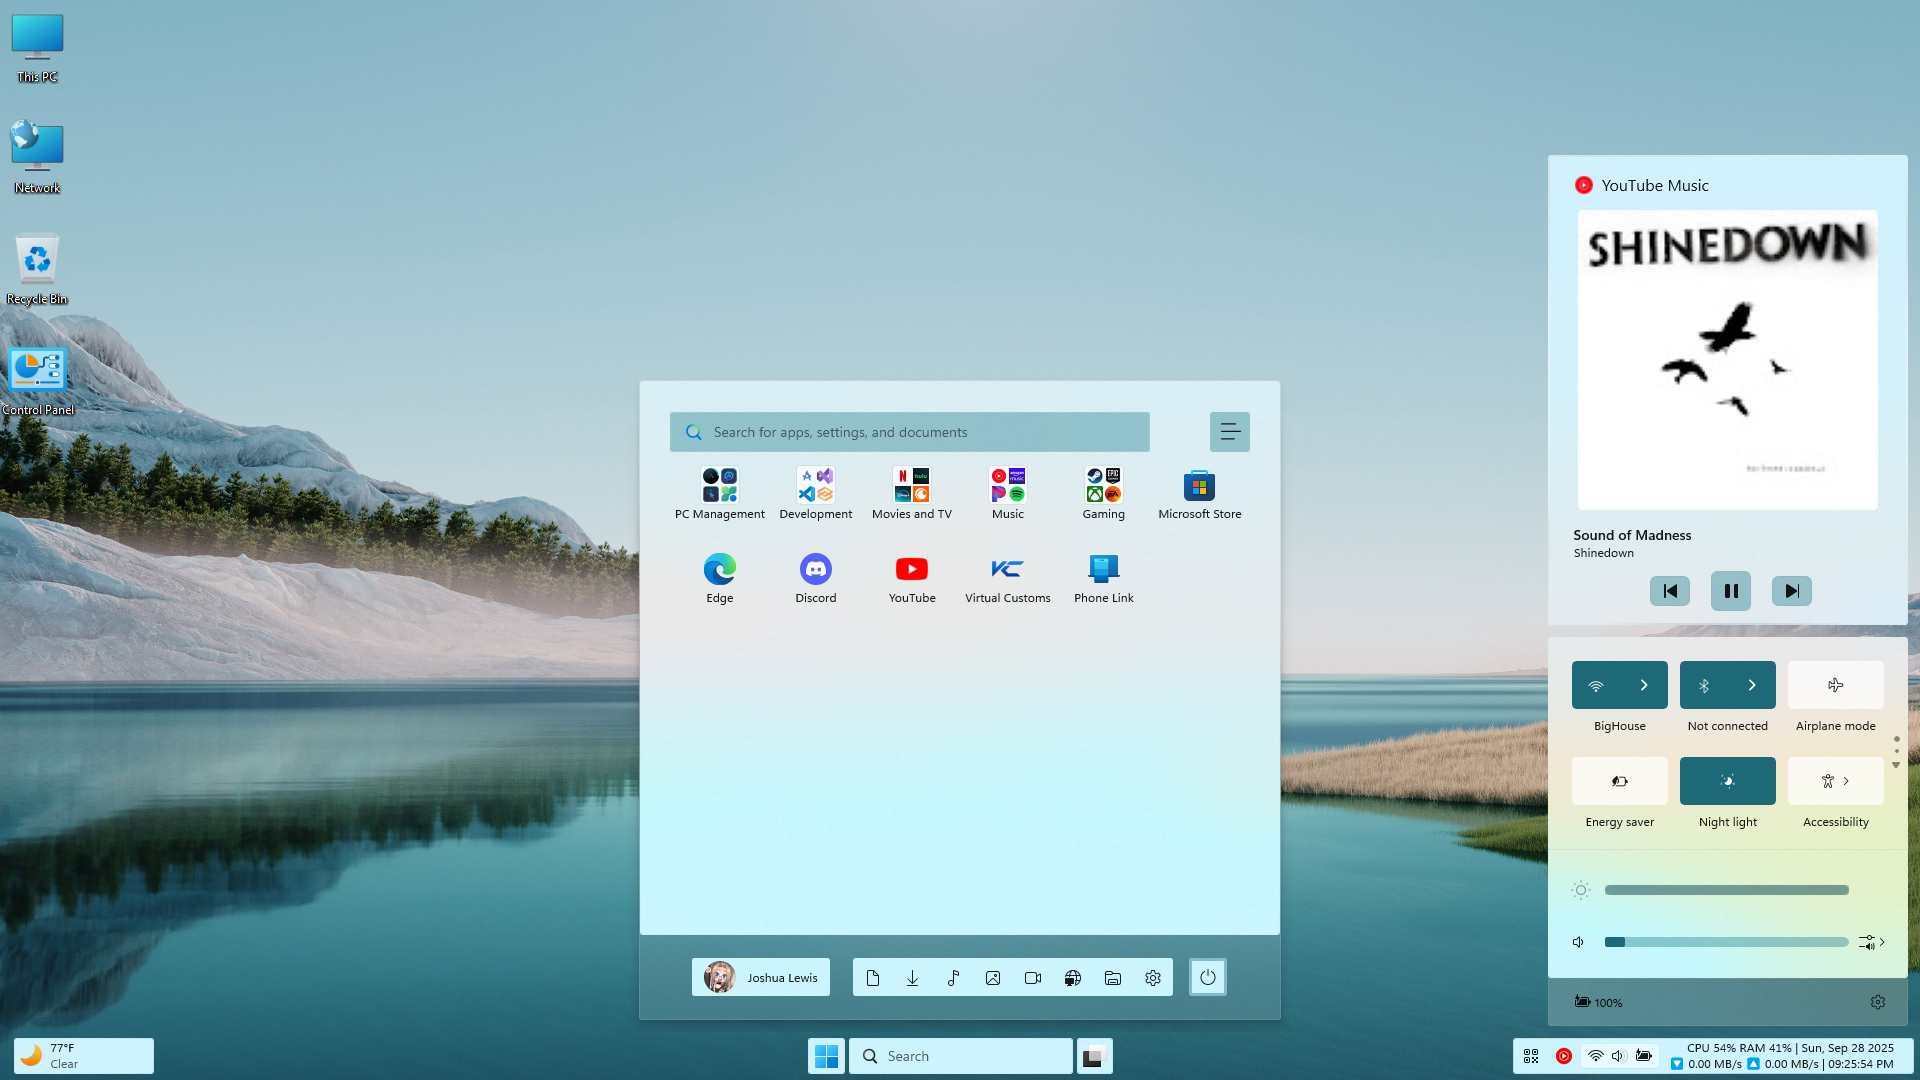Open the 77°F Clear weather widget

click(84, 1056)
